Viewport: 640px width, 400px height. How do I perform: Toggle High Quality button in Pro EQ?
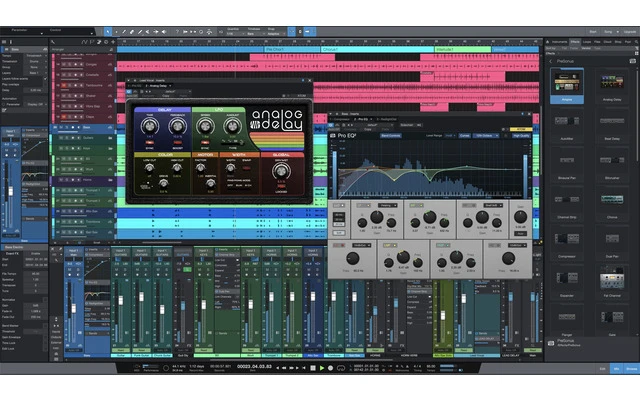coord(521,136)
